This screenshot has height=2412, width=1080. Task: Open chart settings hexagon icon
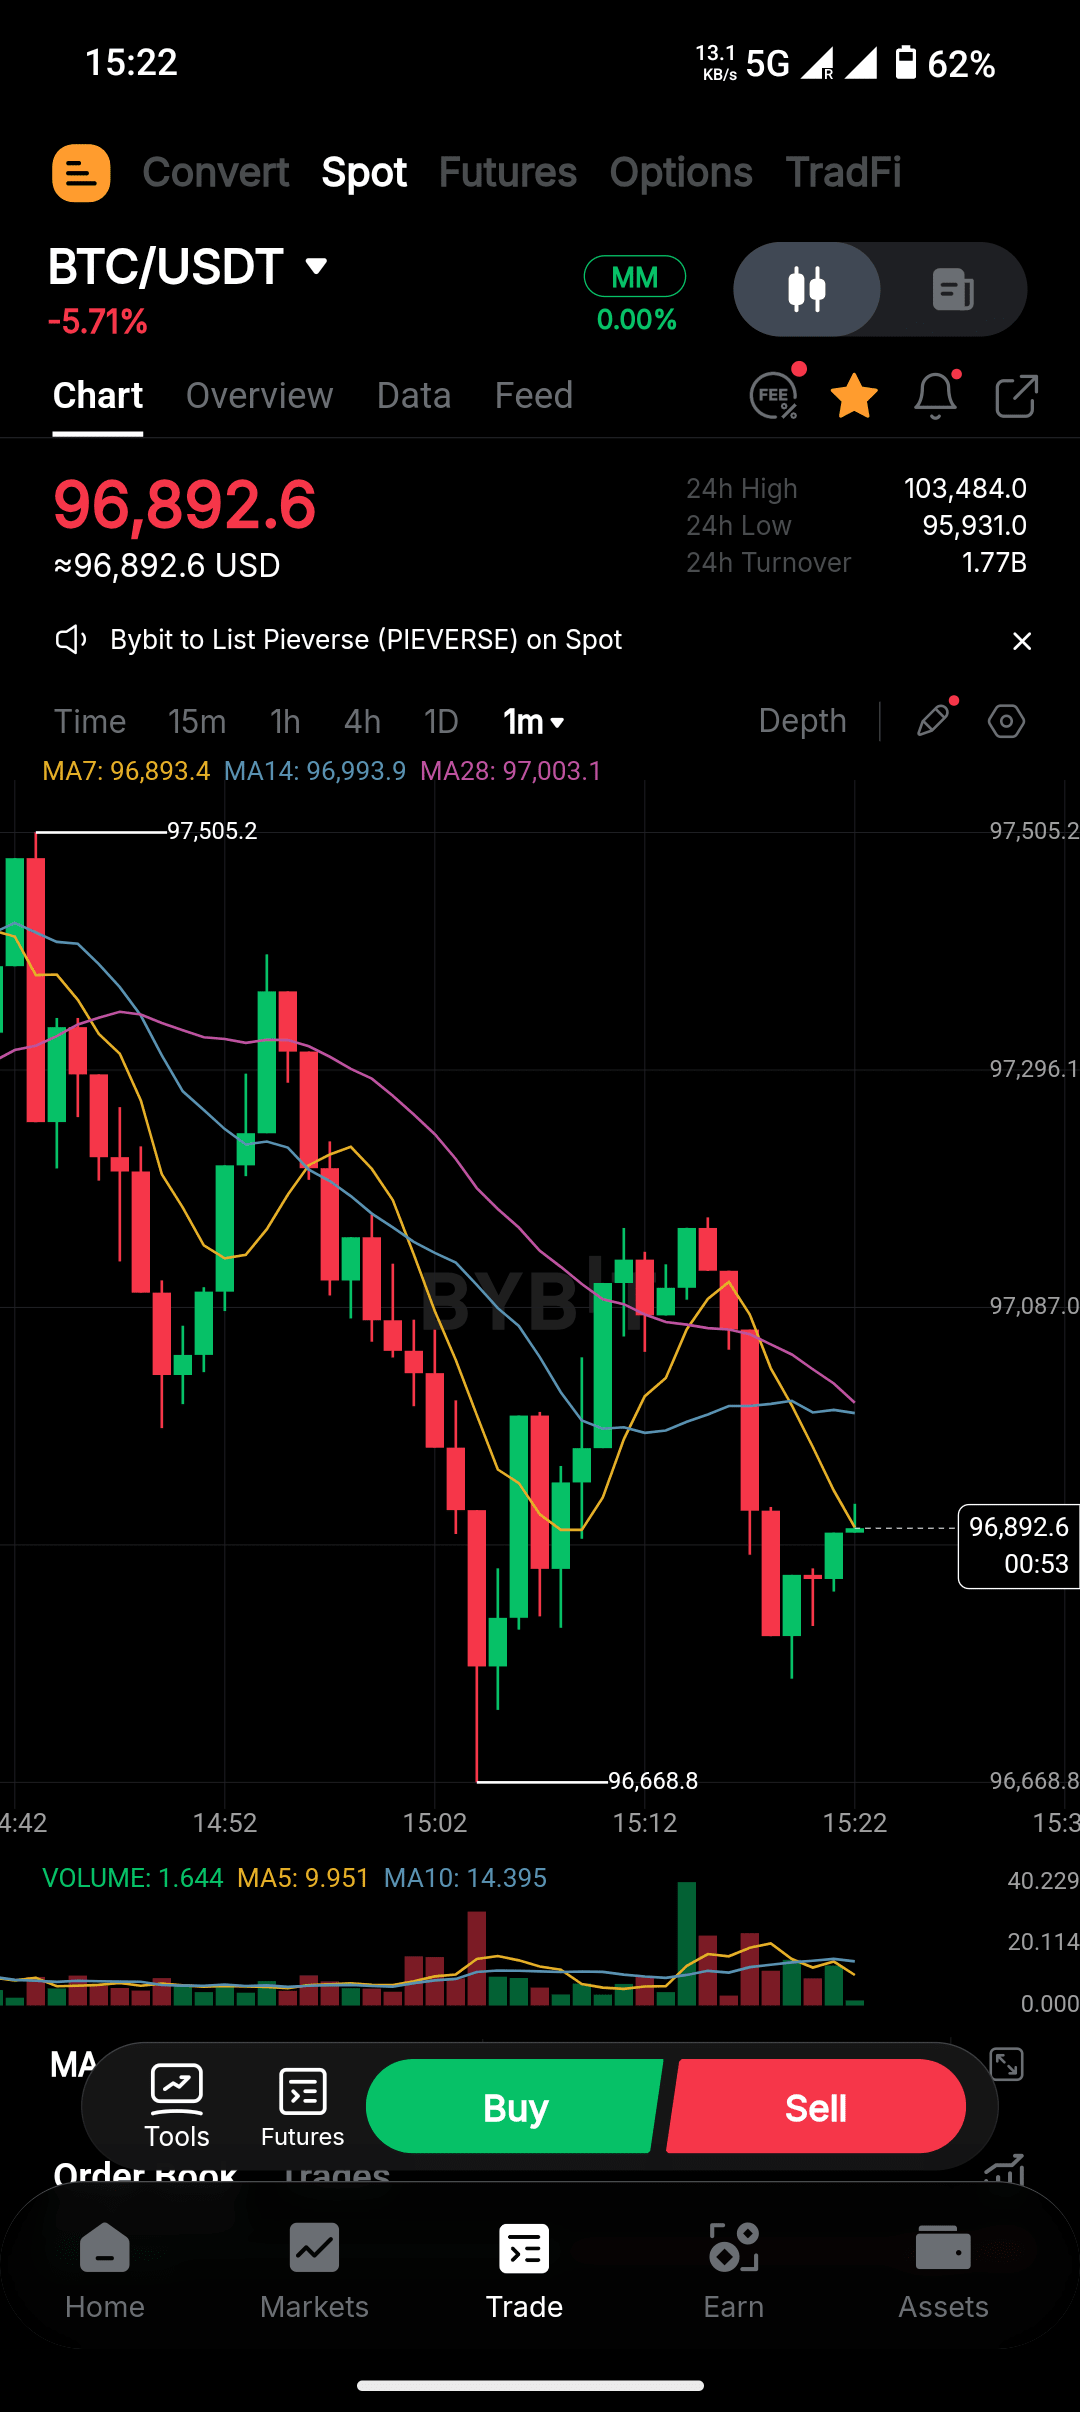(1006, 721)
